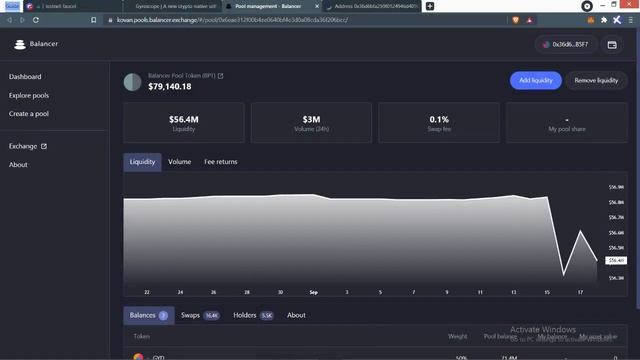Click the Balancer logo icon
This screenshot has width=640, height=360.
click(x=20, y=44)
